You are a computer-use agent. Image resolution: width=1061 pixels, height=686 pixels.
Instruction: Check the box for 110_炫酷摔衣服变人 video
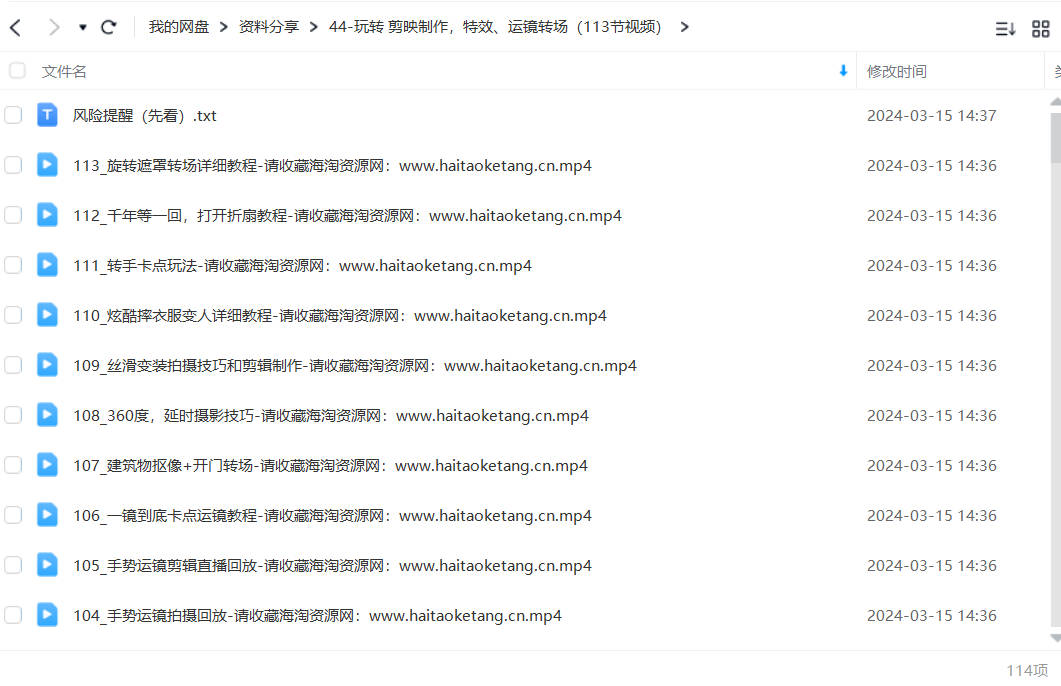tap(13, 315)
